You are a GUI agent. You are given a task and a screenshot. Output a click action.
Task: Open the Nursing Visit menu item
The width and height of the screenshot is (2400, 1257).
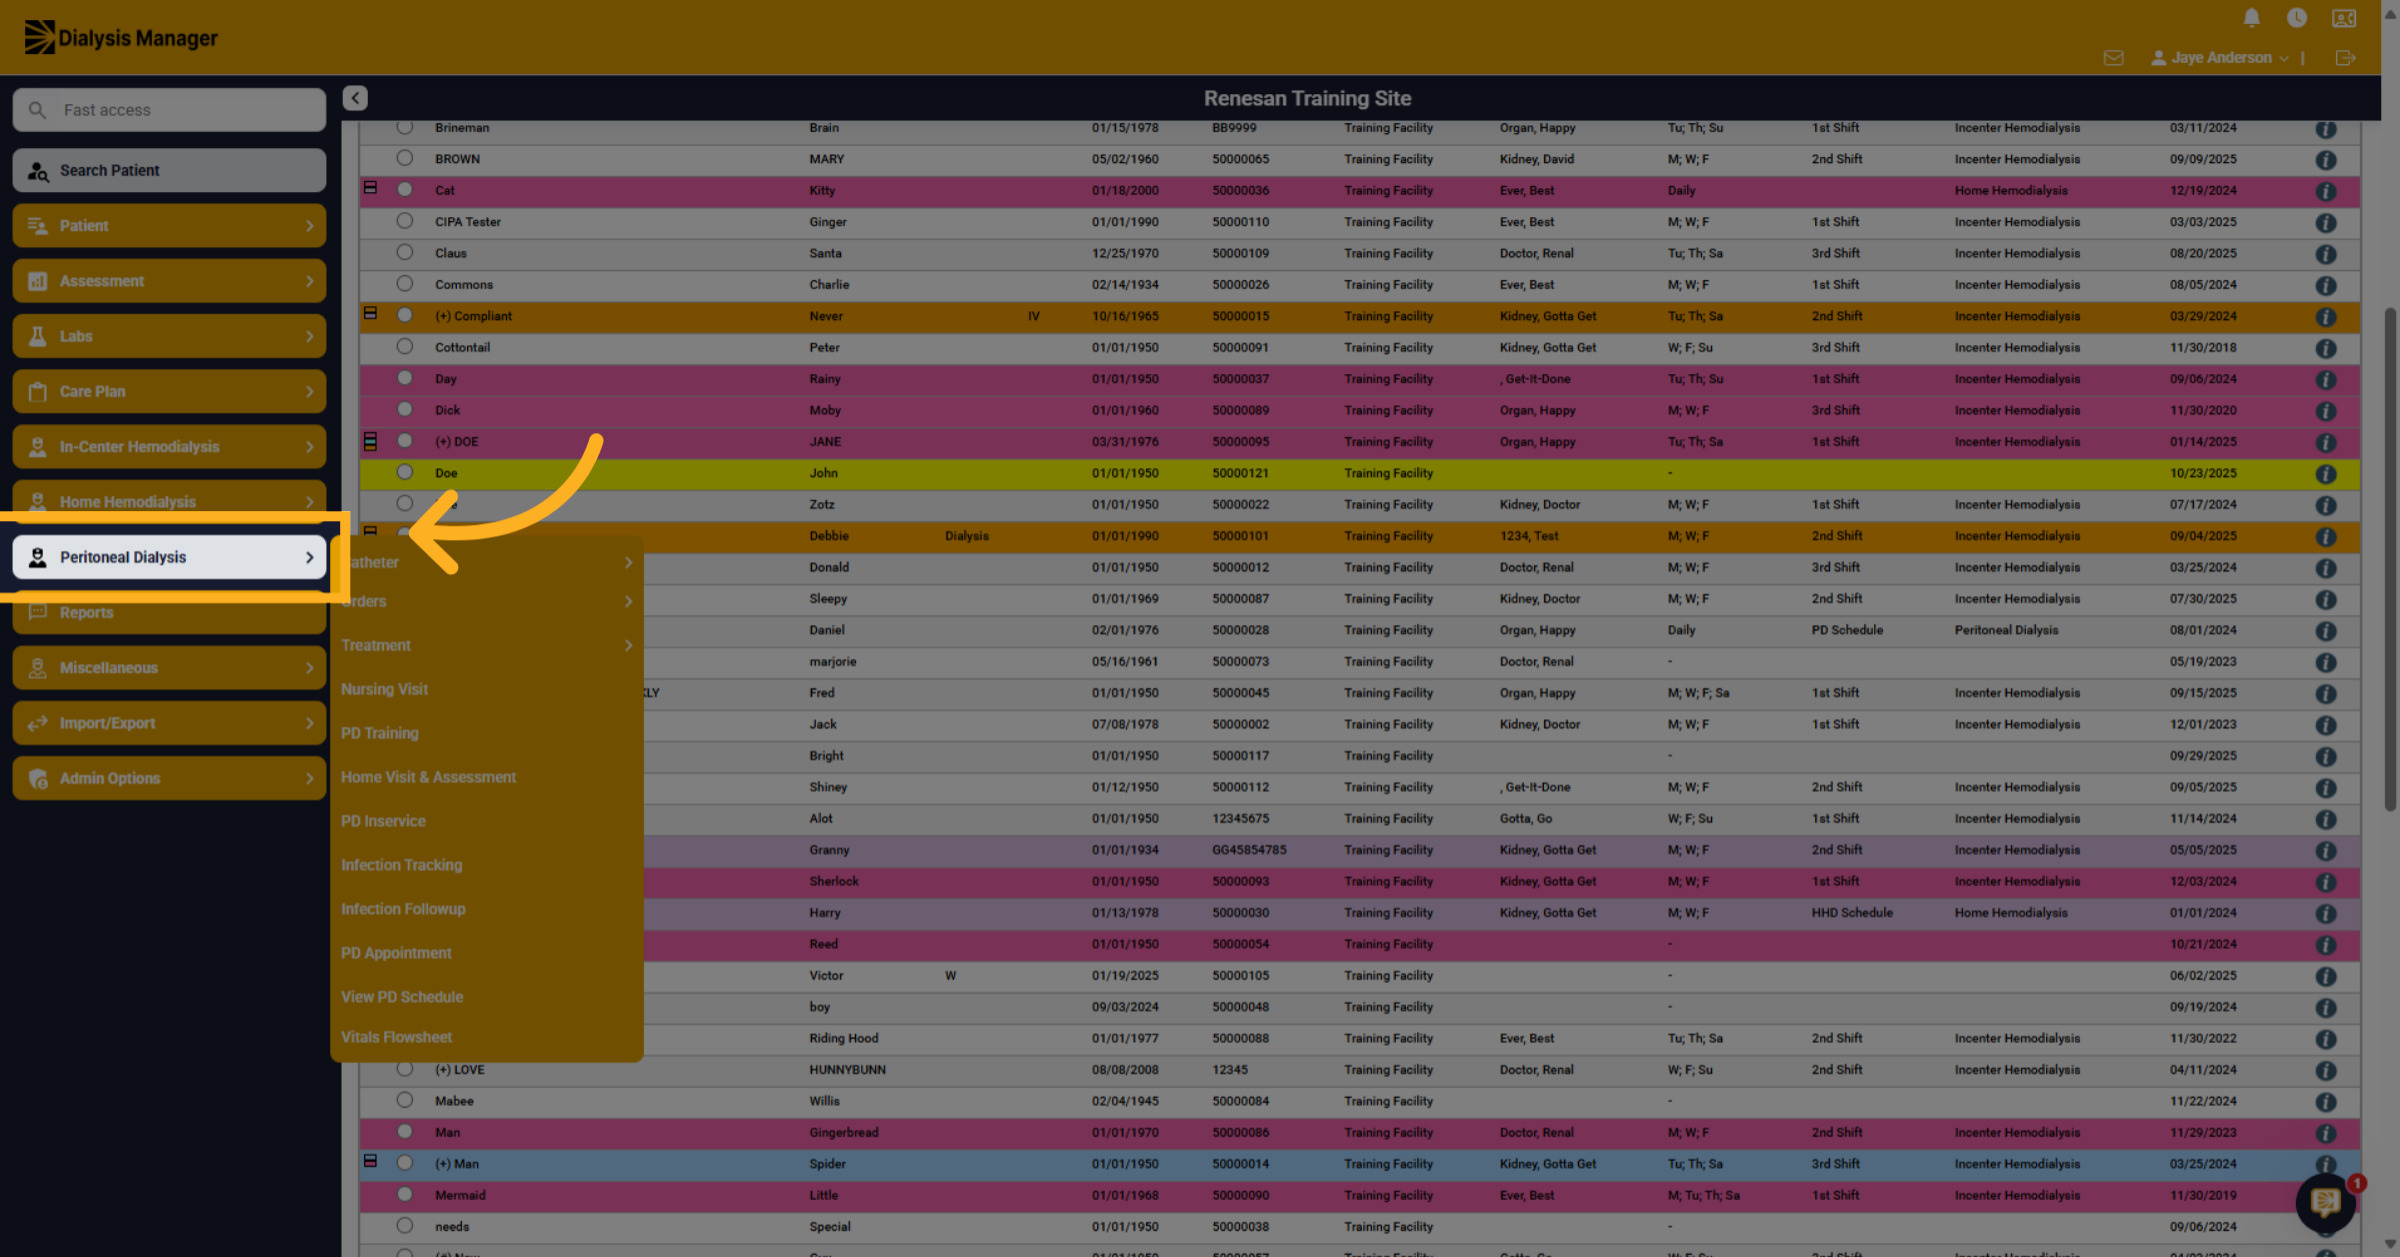[x=384, y=690]
